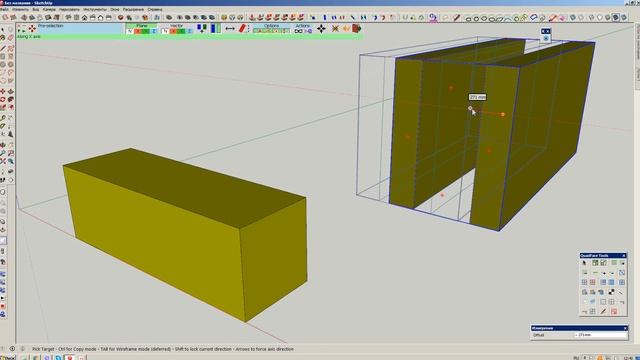The image size is (640, 360).
Task: Open the Расширения (Extensions) menu
Action: point(133,9)
